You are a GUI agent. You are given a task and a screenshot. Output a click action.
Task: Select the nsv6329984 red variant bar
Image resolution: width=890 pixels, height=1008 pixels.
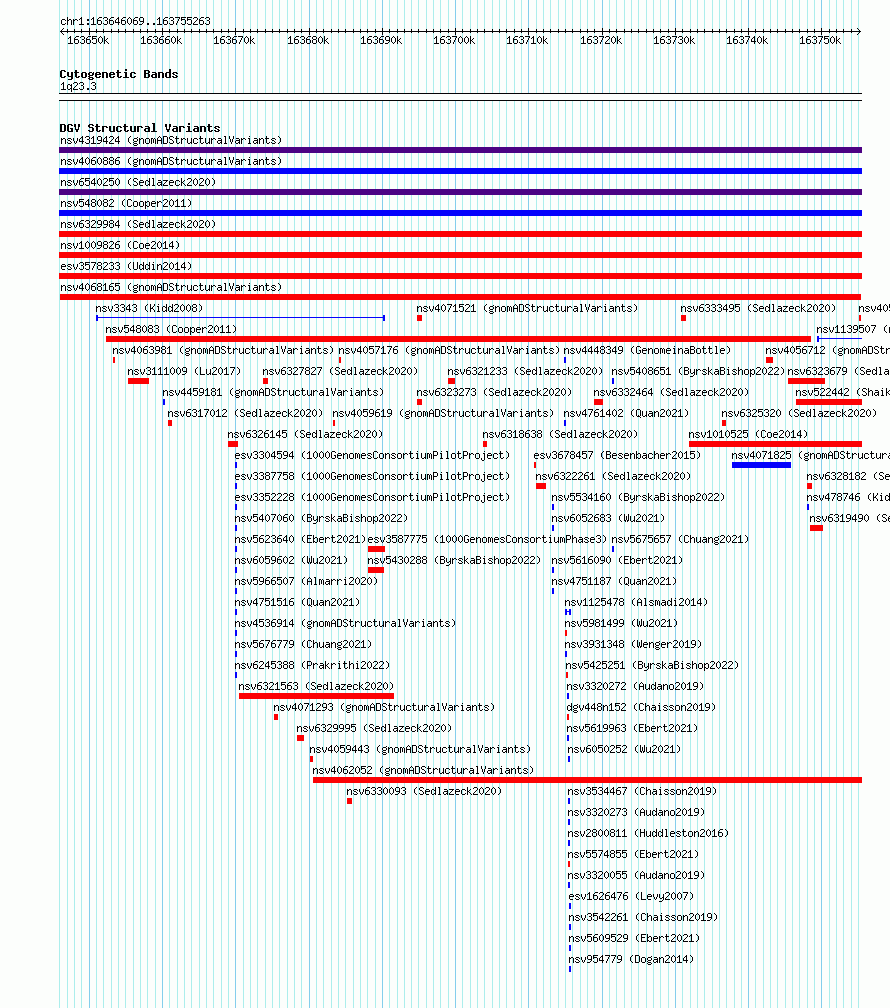[x=460, y=234]
